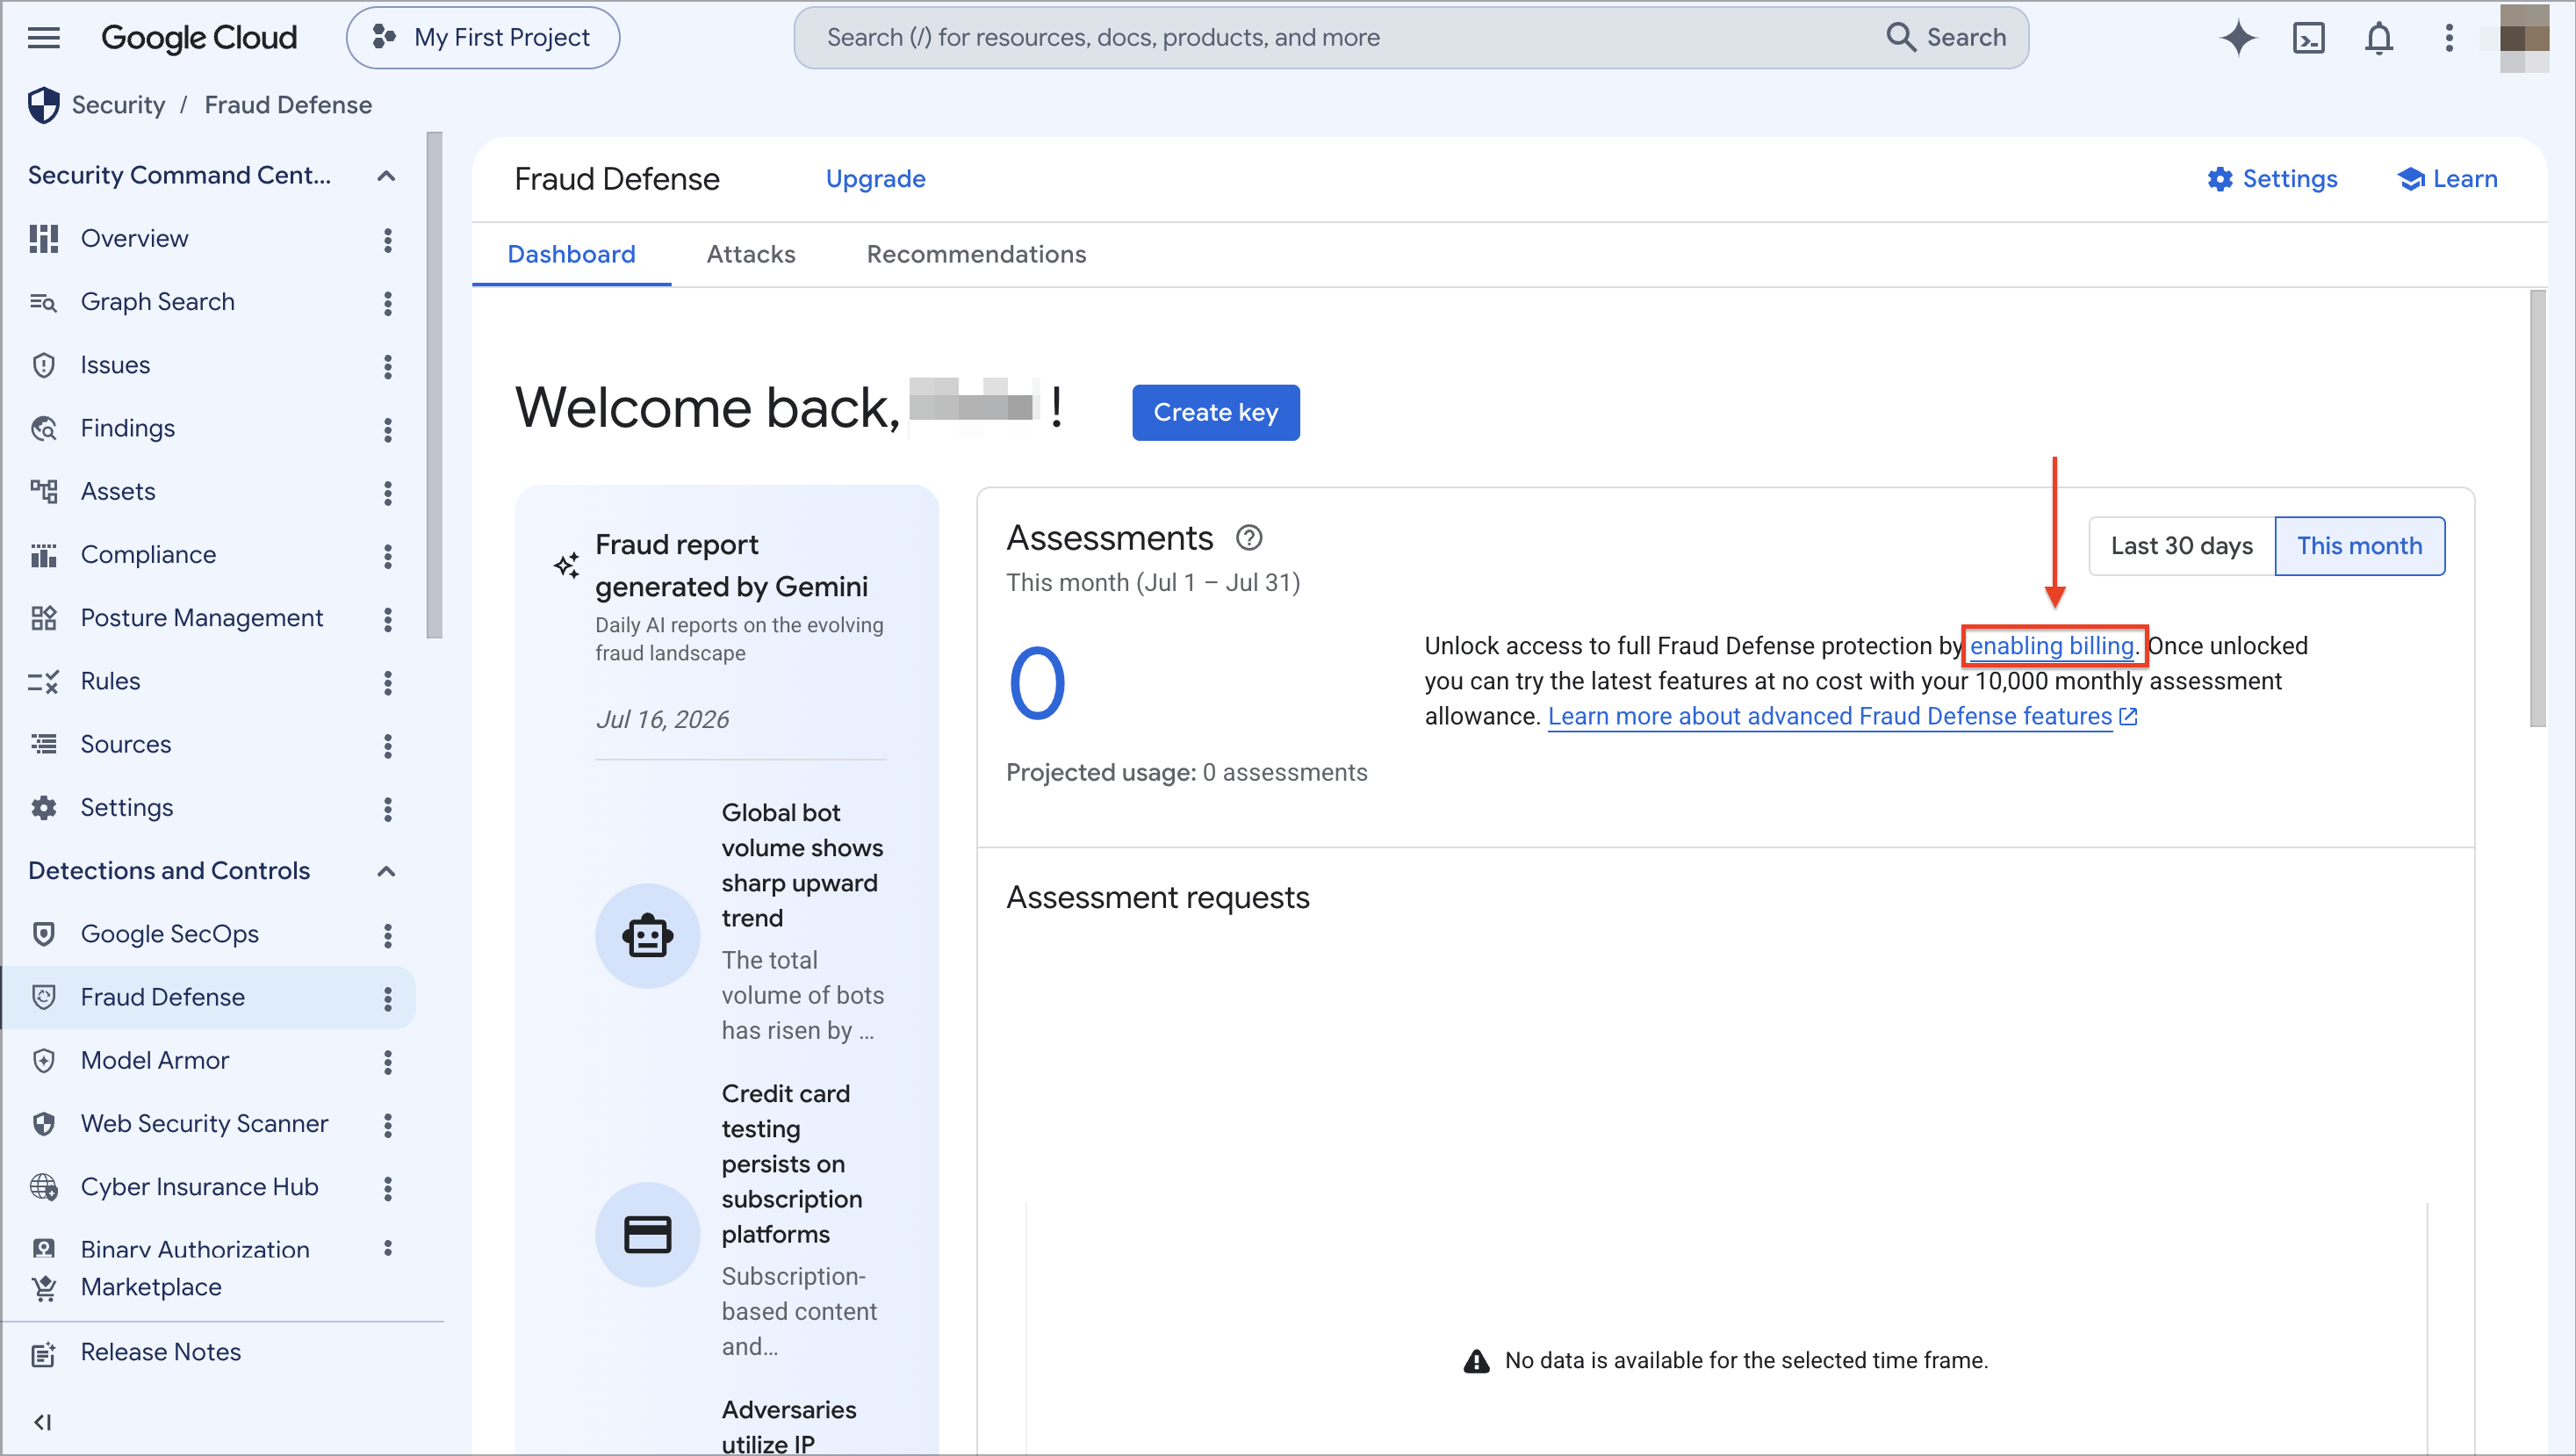Open Fraud Defense Settings at top right
2576x1456 pixels.
(x=2272, y=179)
